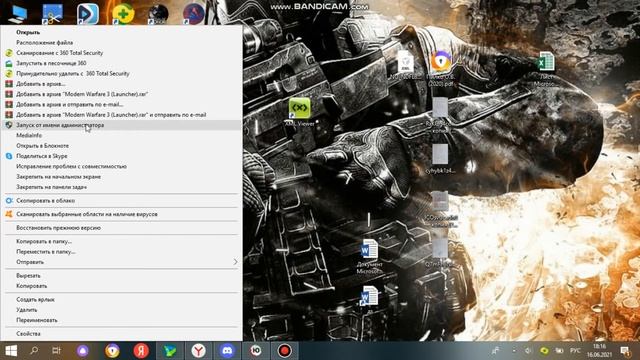640x360 pixels.
Task: Open Yandex Browser "Y" taskbar icon
Action: (198, 351)
